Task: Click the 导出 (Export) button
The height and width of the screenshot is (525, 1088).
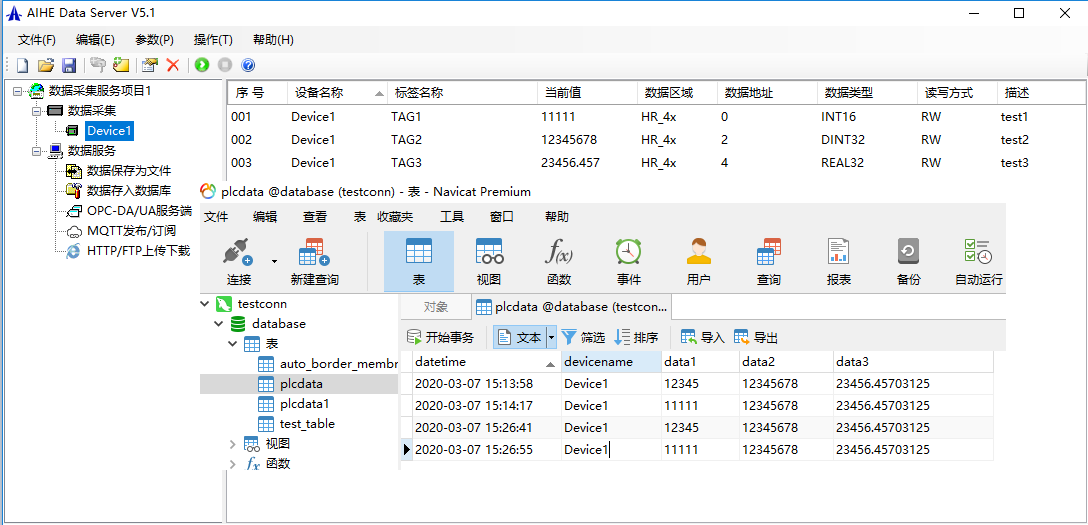Action: click(756, 338)
